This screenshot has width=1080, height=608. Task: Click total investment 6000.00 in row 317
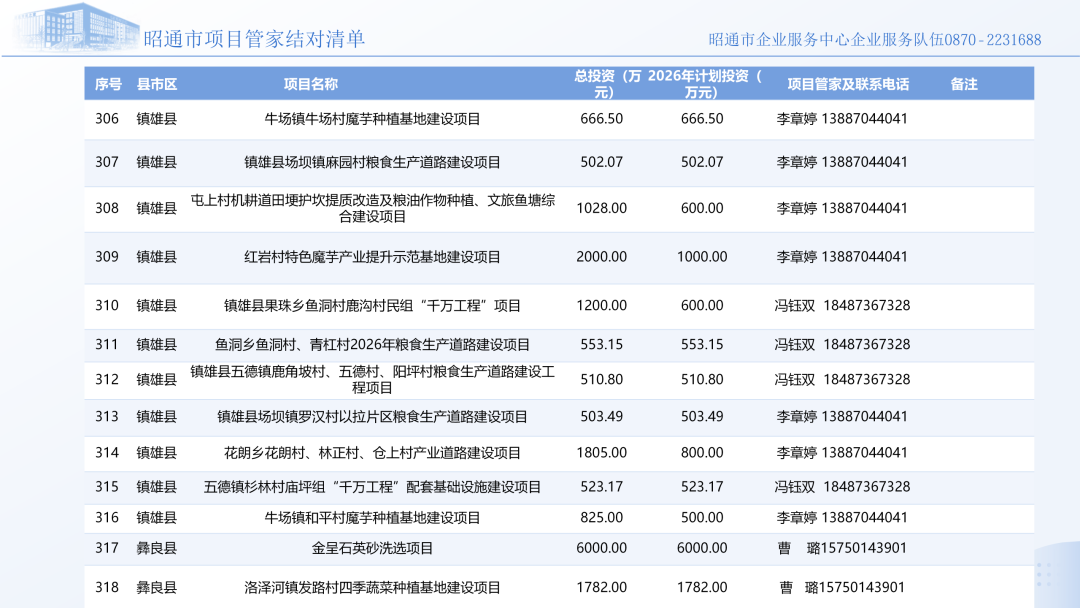601,548
